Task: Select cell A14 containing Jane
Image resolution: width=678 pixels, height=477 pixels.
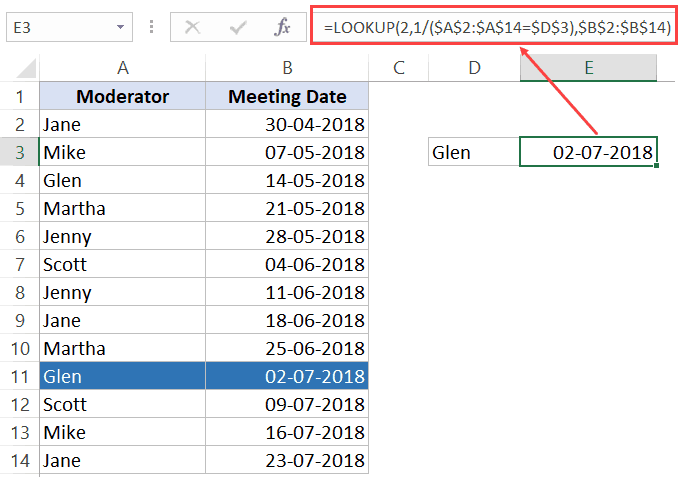Action: point(122,461)
